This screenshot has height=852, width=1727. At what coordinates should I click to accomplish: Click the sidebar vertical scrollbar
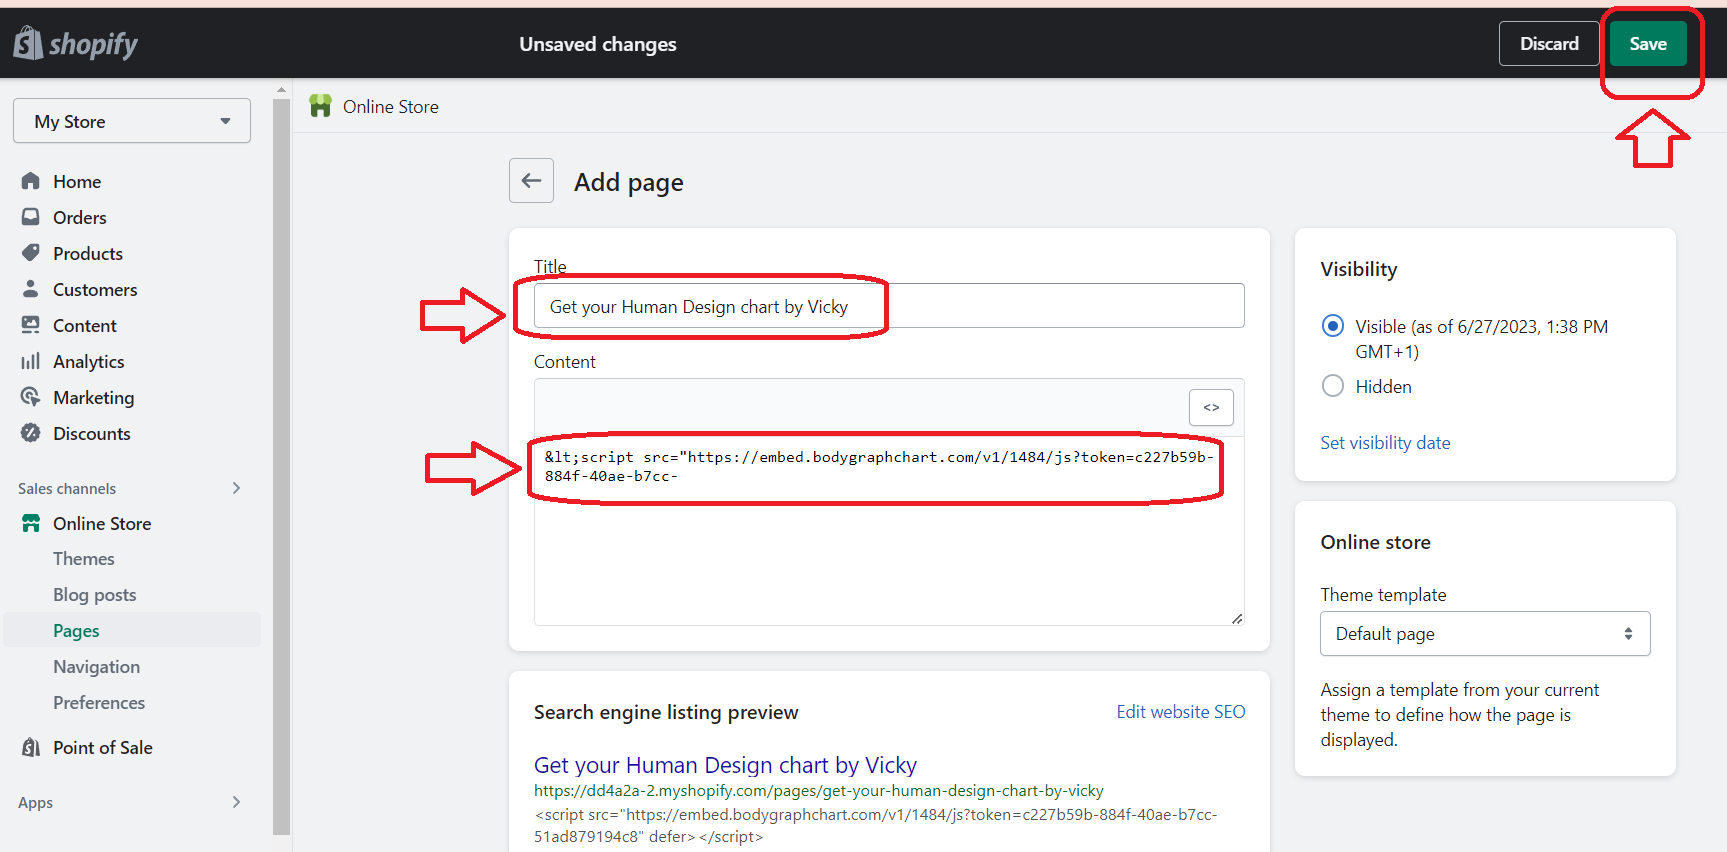[x=281, y=465]
